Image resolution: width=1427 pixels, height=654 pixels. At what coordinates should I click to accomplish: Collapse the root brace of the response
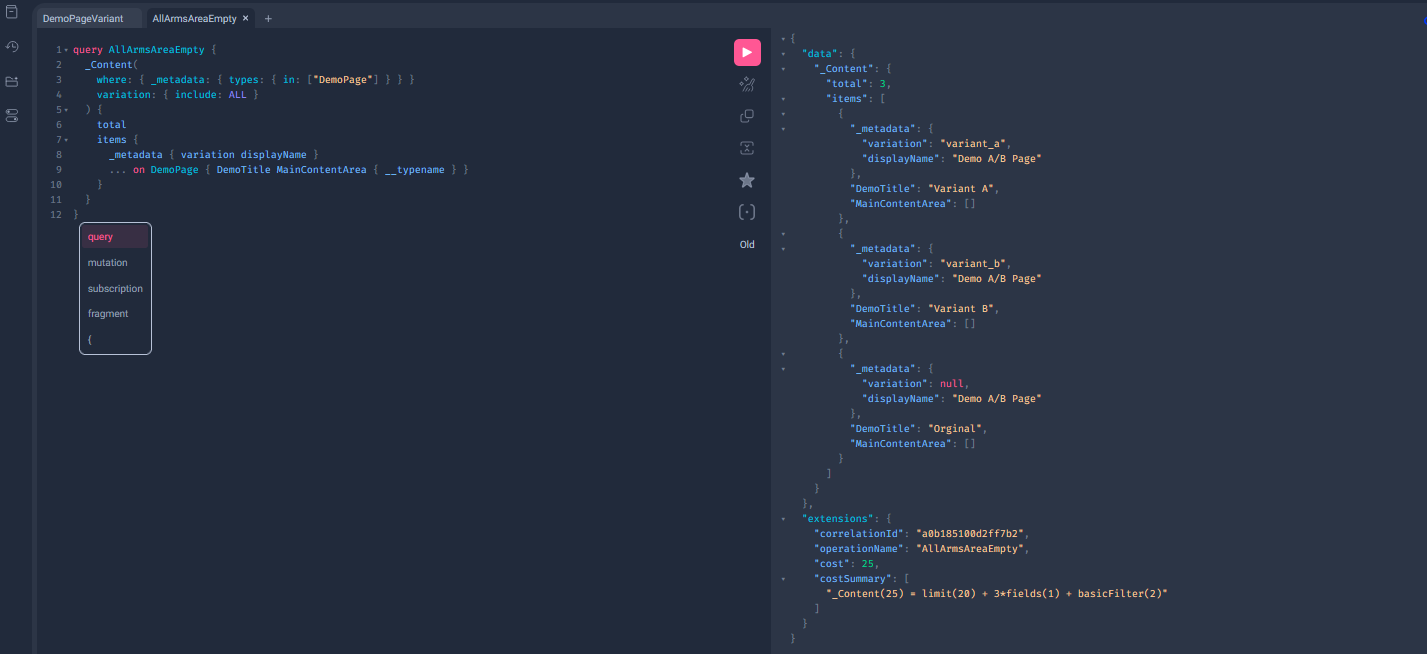(784, 38)
